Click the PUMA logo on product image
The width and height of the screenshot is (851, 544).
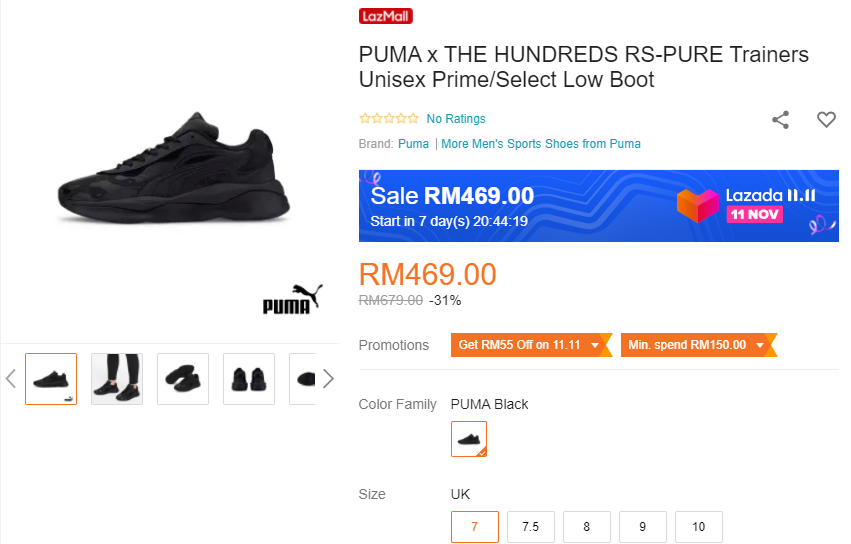click(292, 300)
